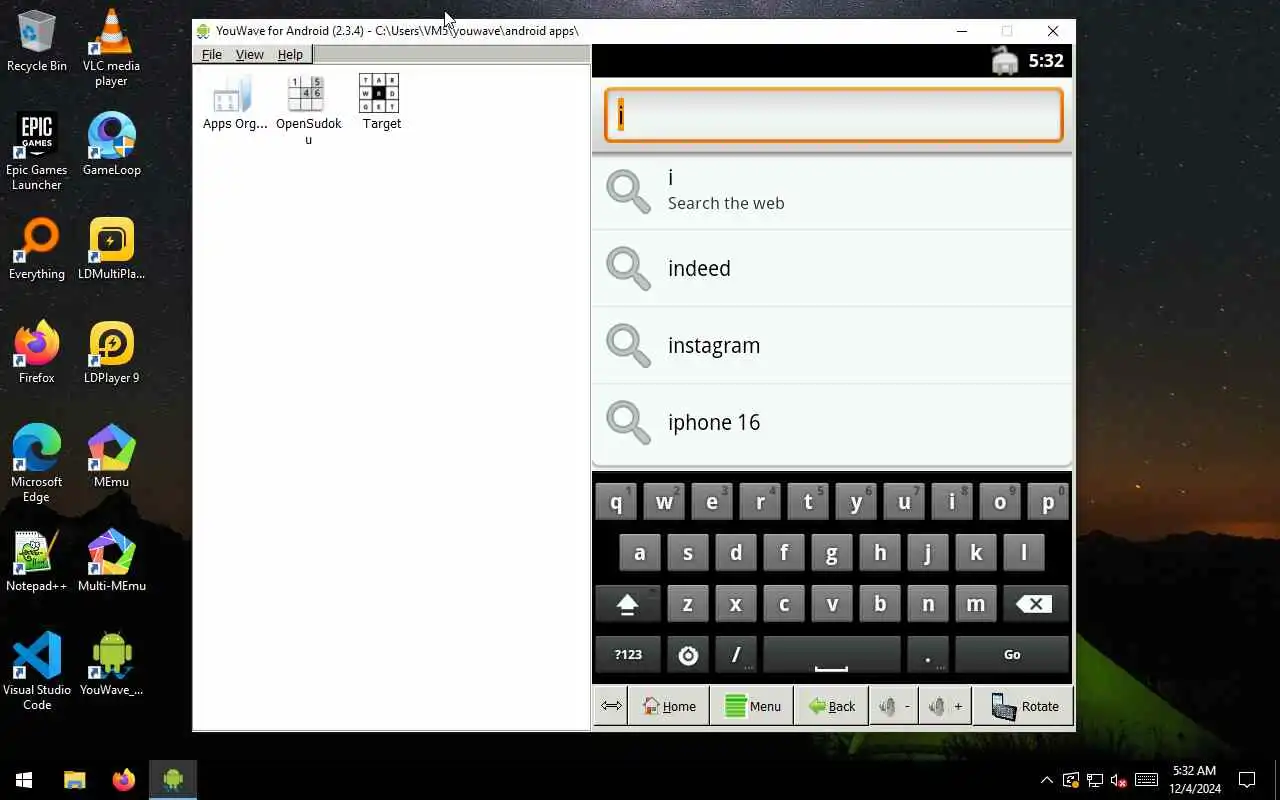Tap the slash key on the keyboard

736,655
